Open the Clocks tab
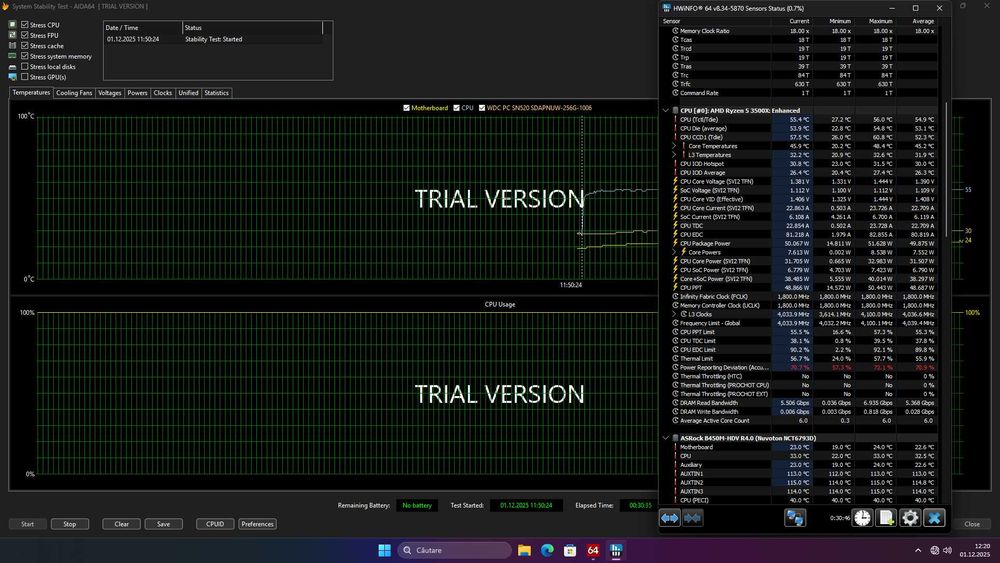 click(163, 93)
